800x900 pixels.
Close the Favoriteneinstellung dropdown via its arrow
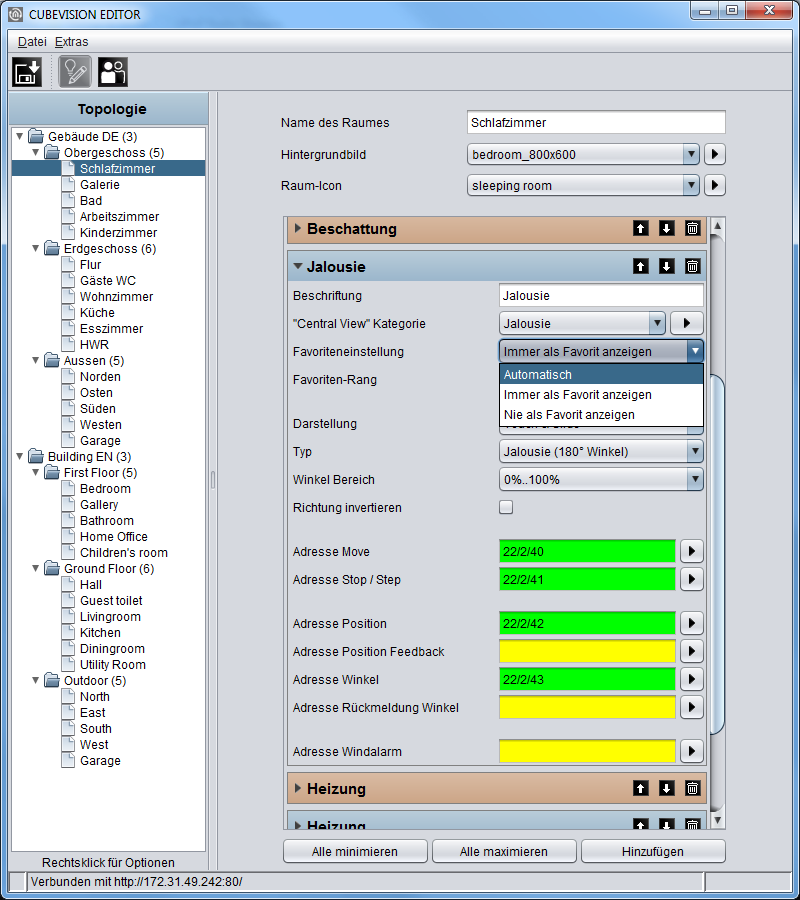click(x=695, y=351)
